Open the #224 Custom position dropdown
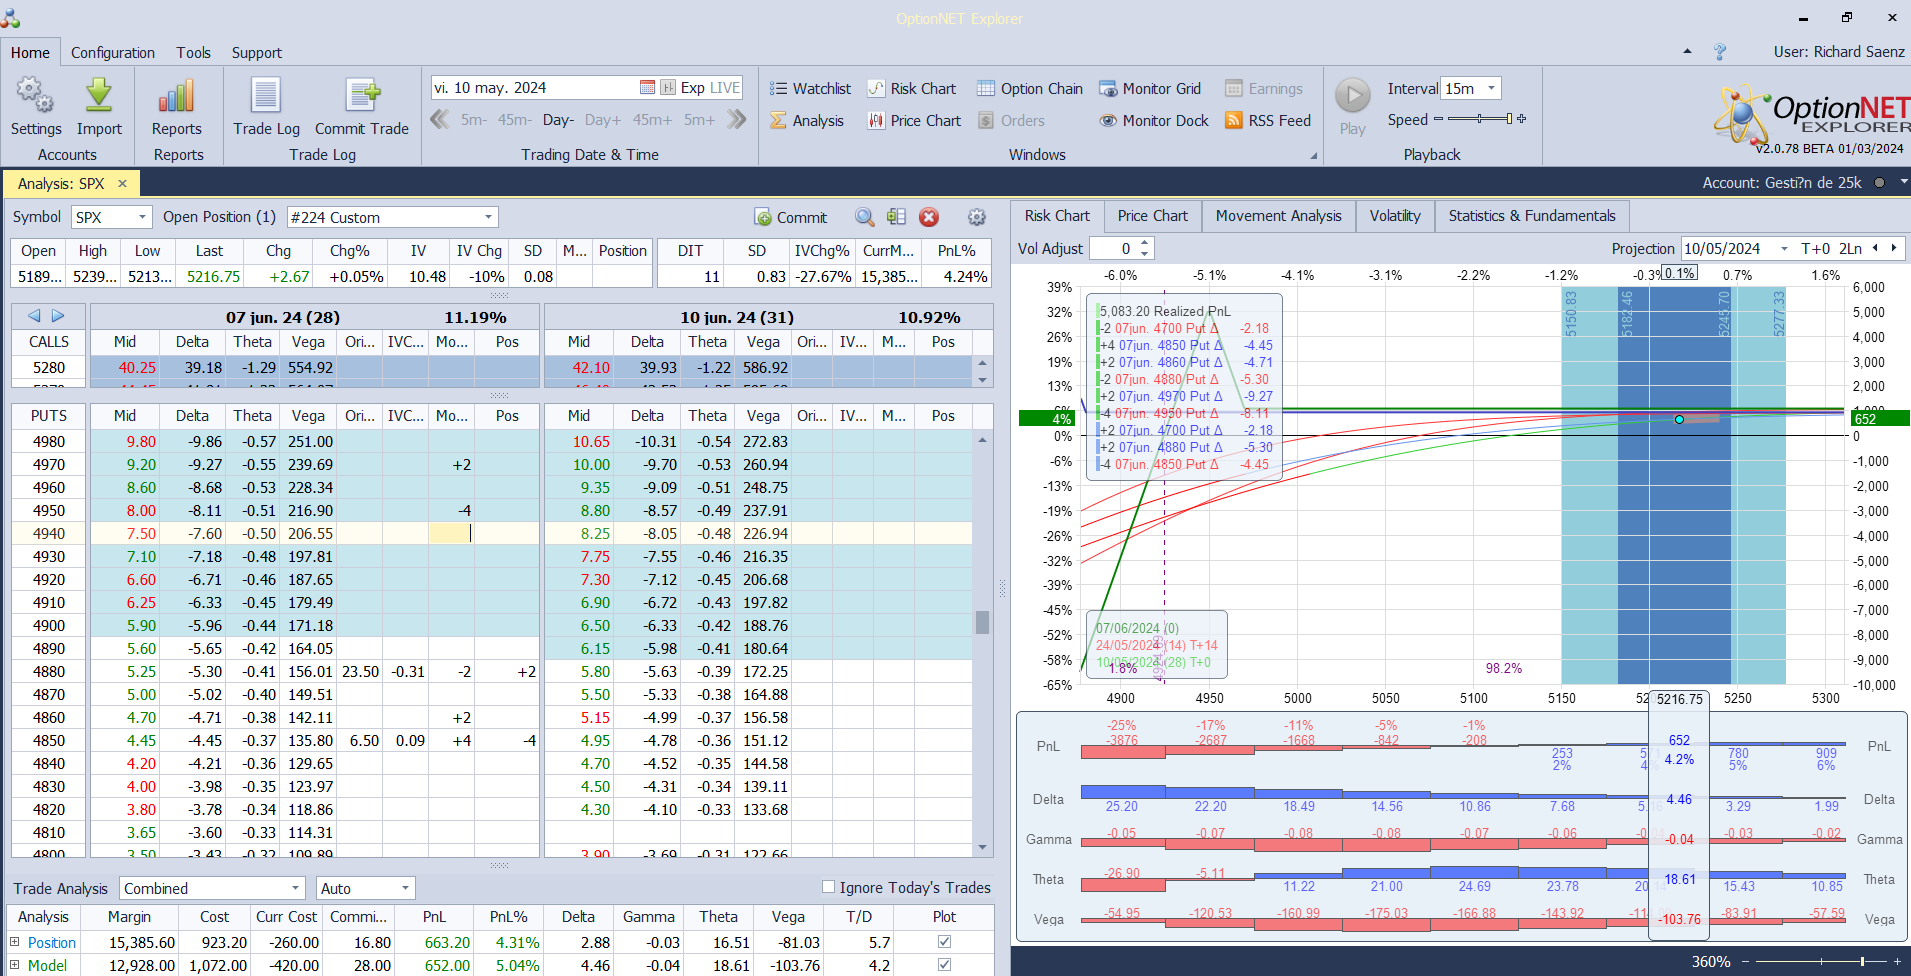 [x=489, y=217]
